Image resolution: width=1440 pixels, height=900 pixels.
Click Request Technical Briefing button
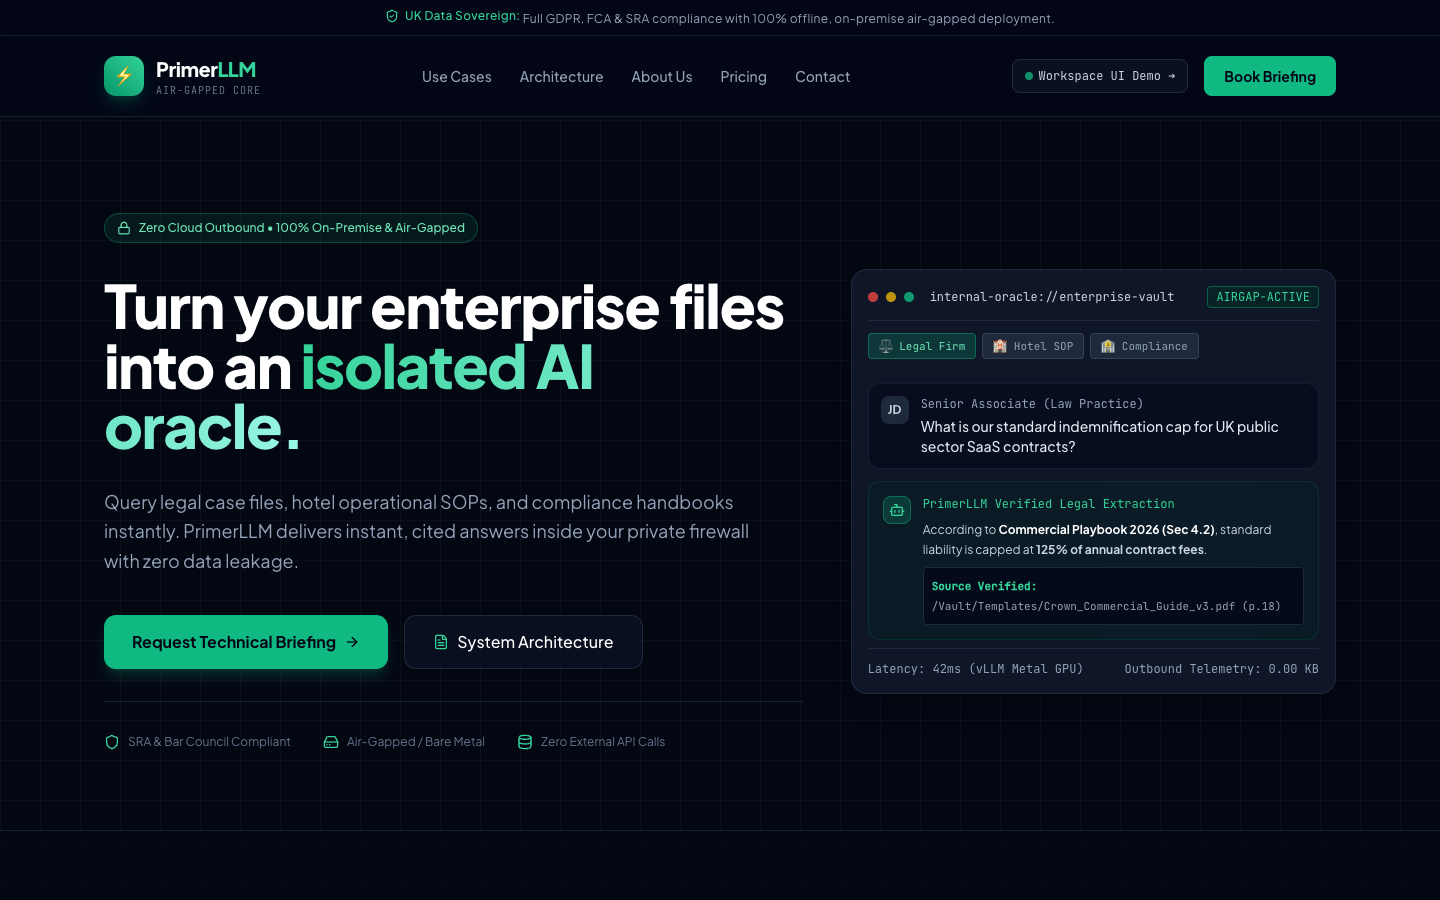coord(246,642)
